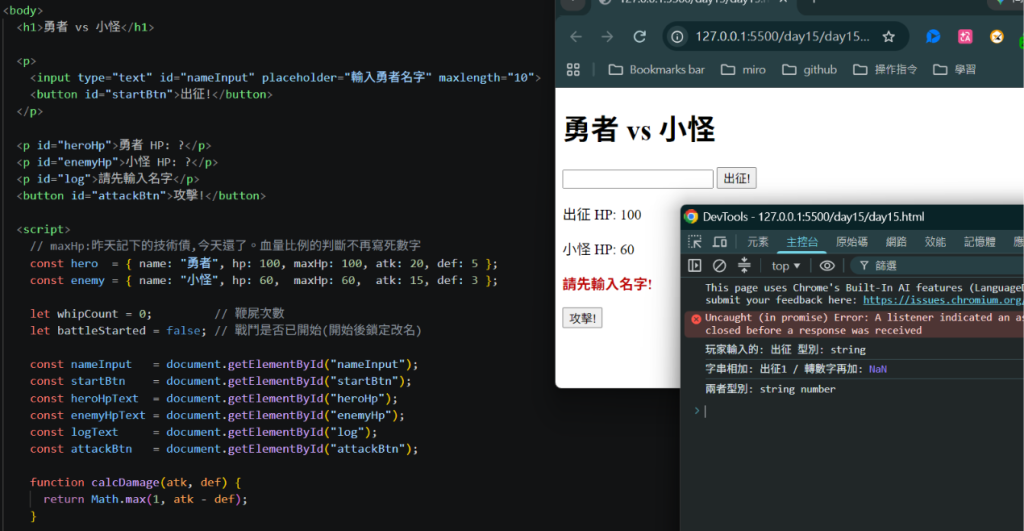Open the miro bookmark folder
Viewport: 1024px width, 531px height.
point(743,69)
